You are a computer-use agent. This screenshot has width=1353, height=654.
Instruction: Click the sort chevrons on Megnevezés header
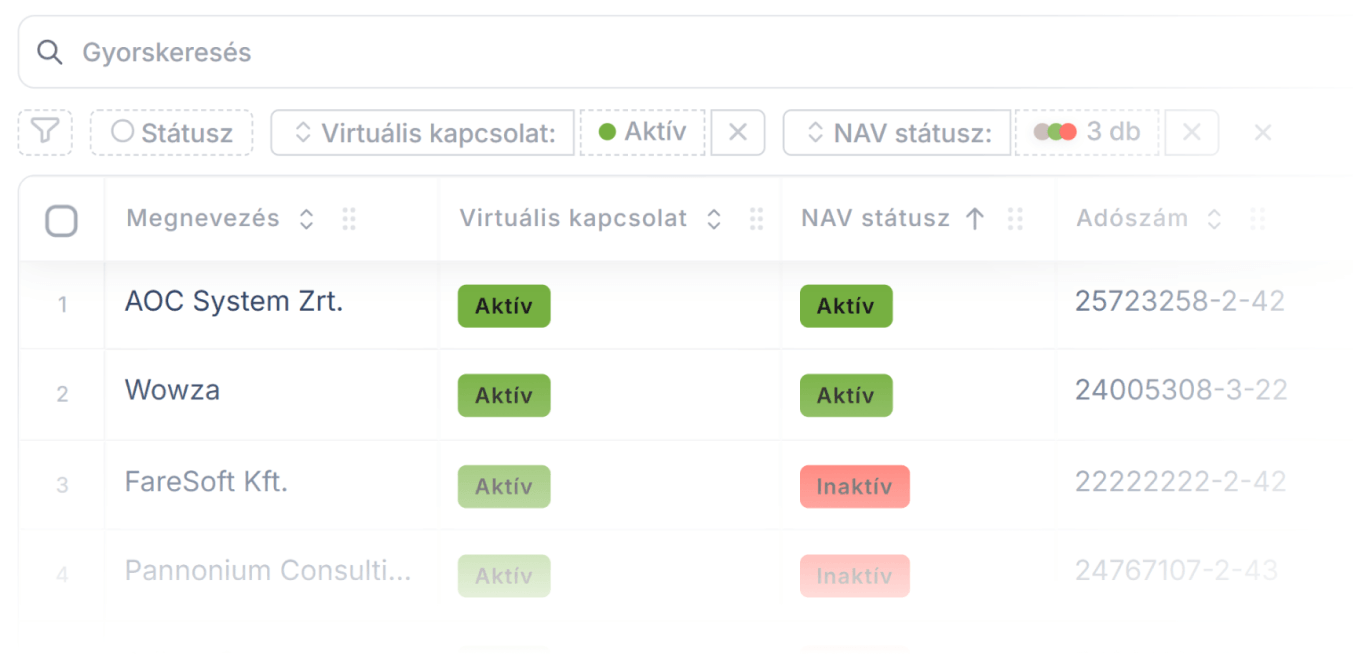tap(305, 218)
